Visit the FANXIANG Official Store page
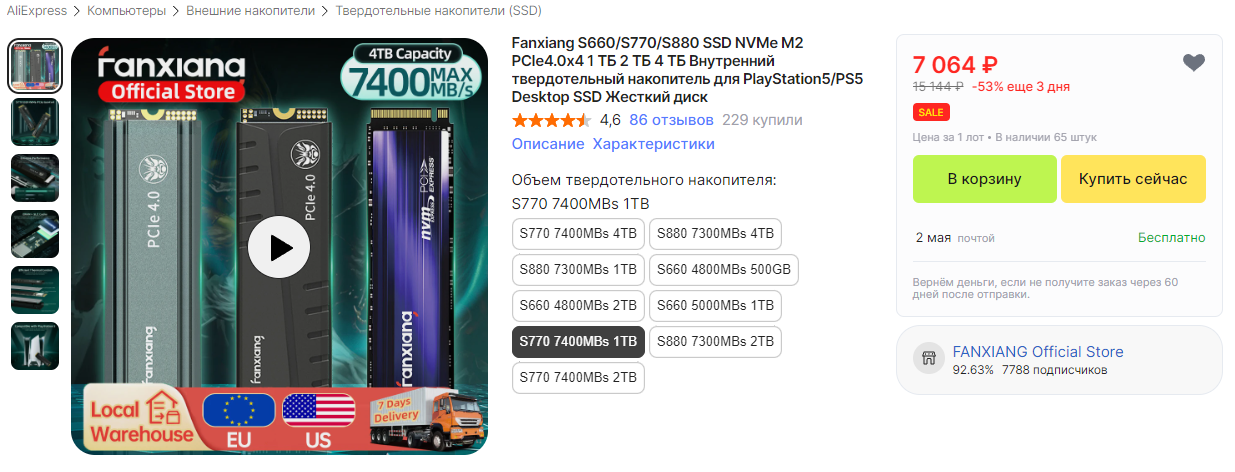The image size is (1235, 472). [1038, 352]
